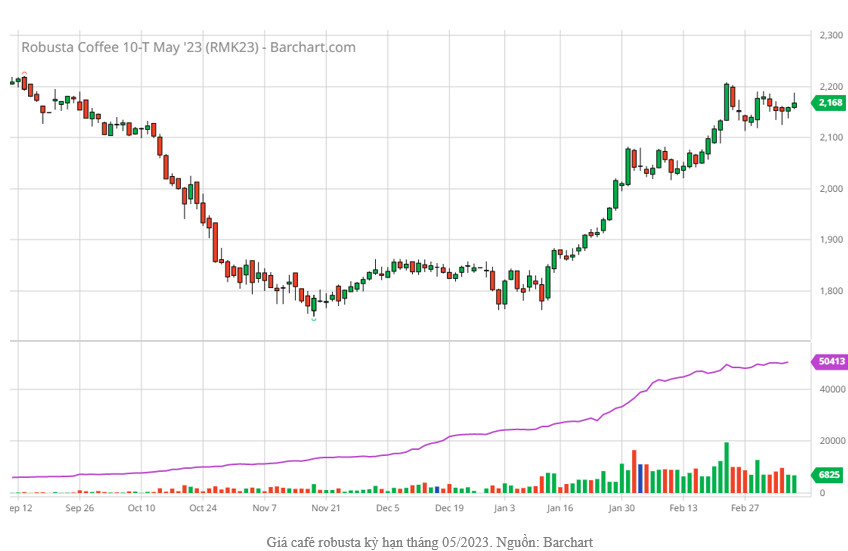Click the 2,300 price axis label
Image resolution: width=848 pixels, height=551 pixels.
(x=831, y=35)
